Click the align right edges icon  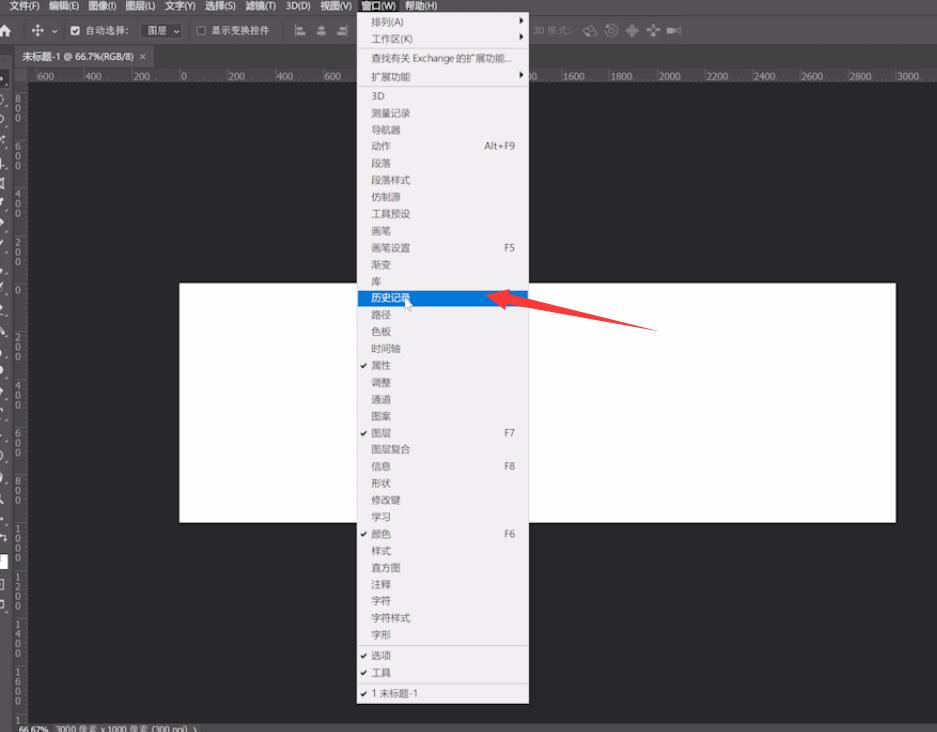pos(342,30)
